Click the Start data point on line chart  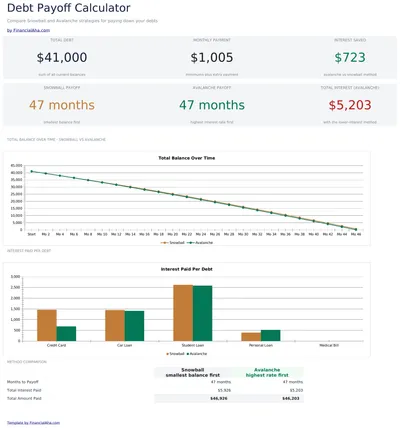tap(32, 171)
